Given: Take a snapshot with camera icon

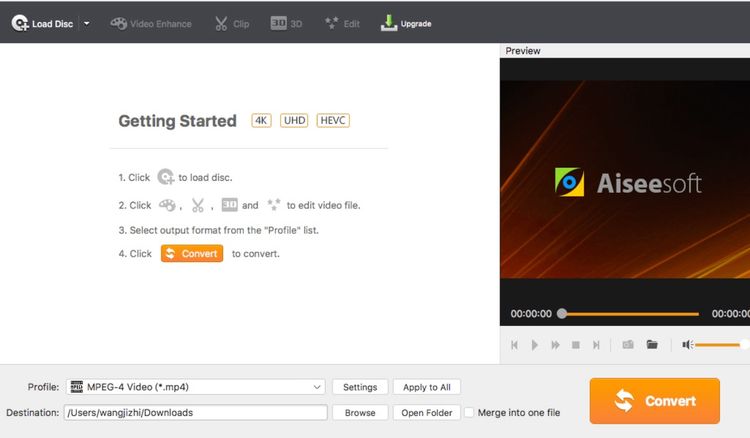Looking at the screenshot, I should (x=628, y=345).
